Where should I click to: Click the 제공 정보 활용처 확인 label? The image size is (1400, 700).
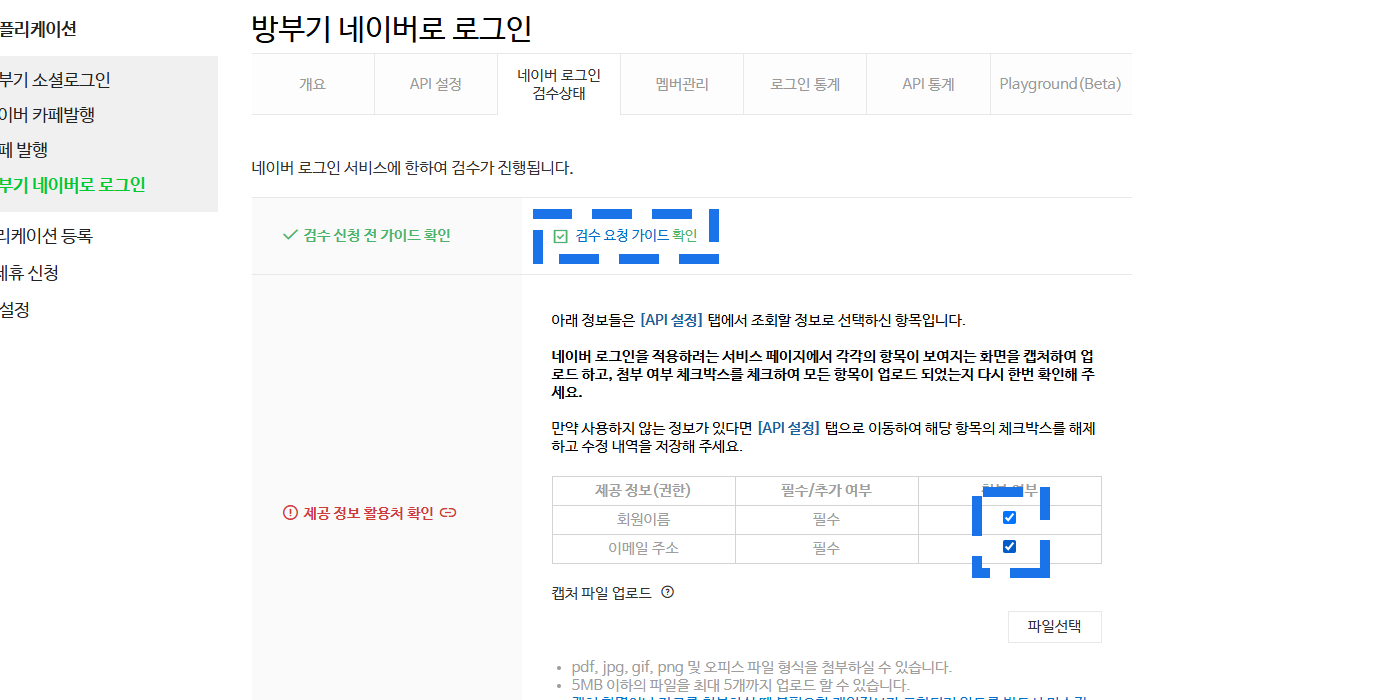(369, 513)
